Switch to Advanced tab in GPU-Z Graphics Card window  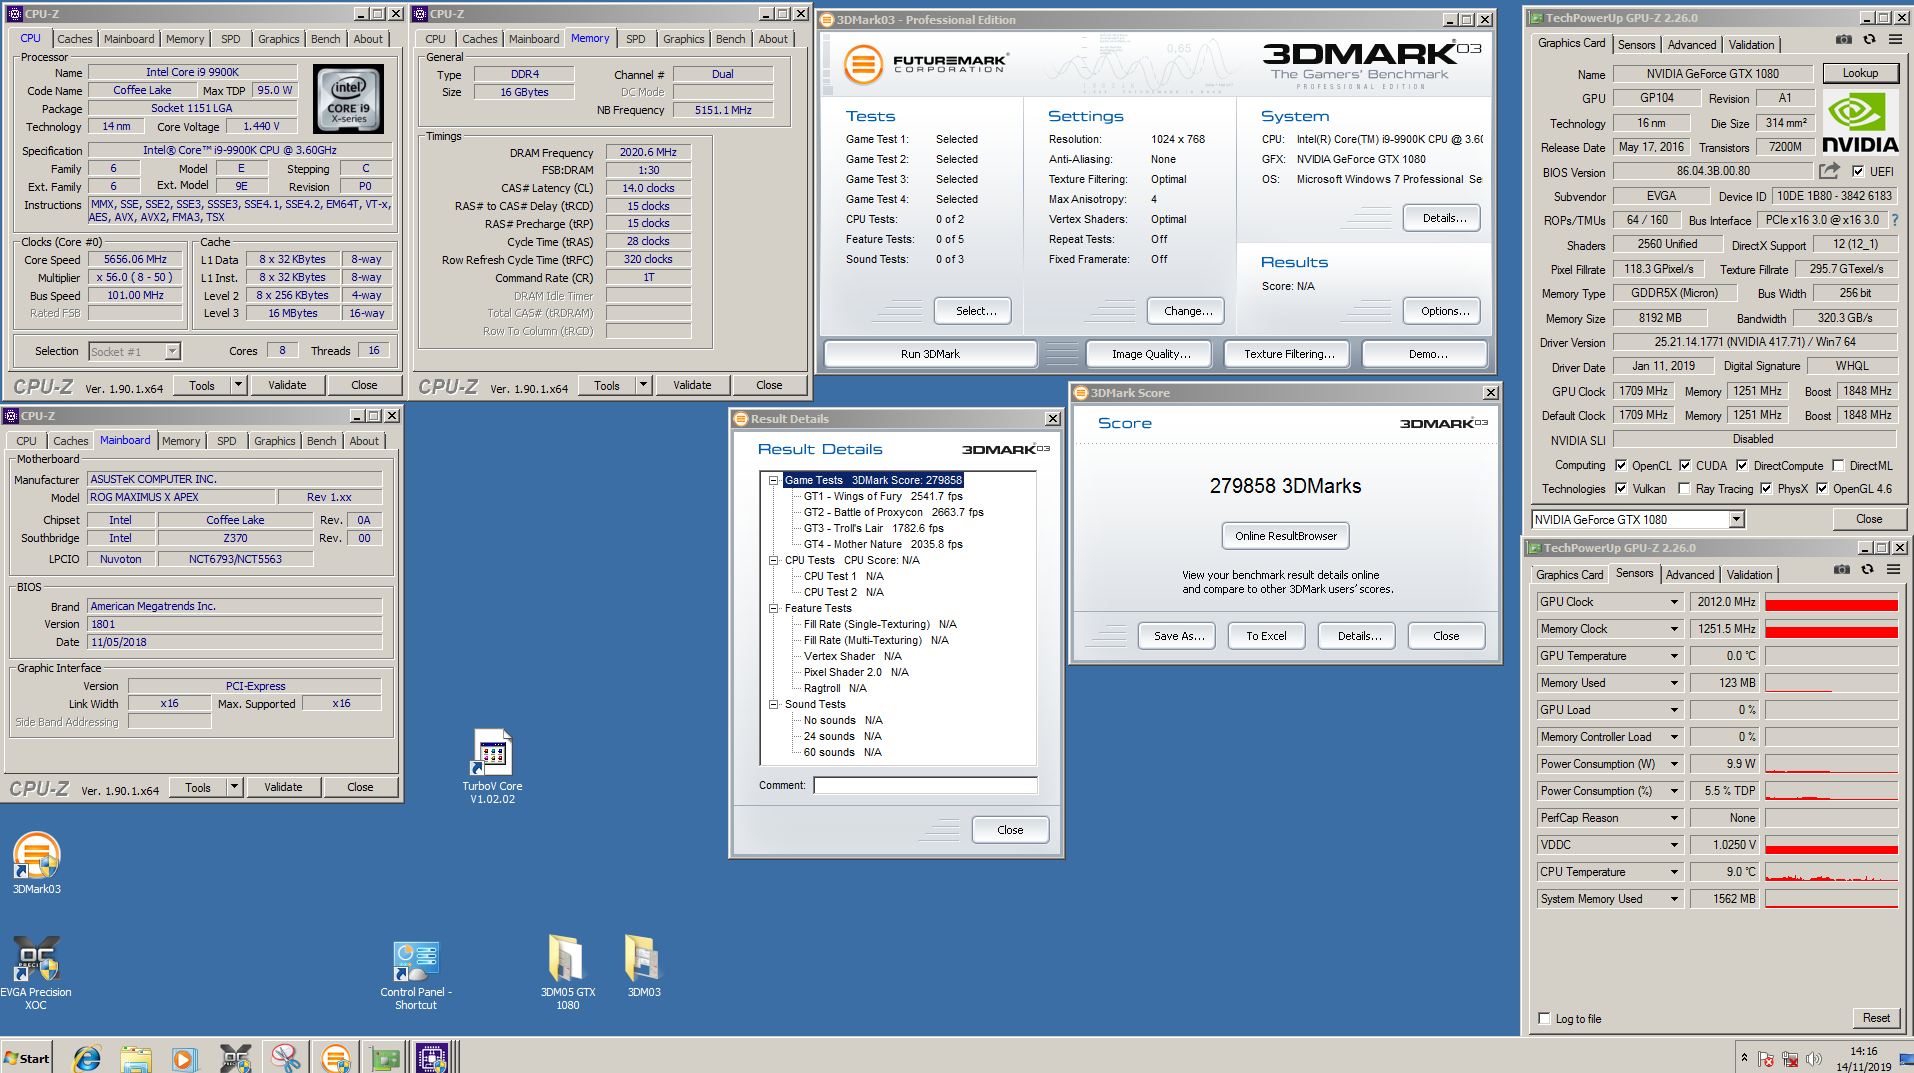click(x=1691, y=45)
